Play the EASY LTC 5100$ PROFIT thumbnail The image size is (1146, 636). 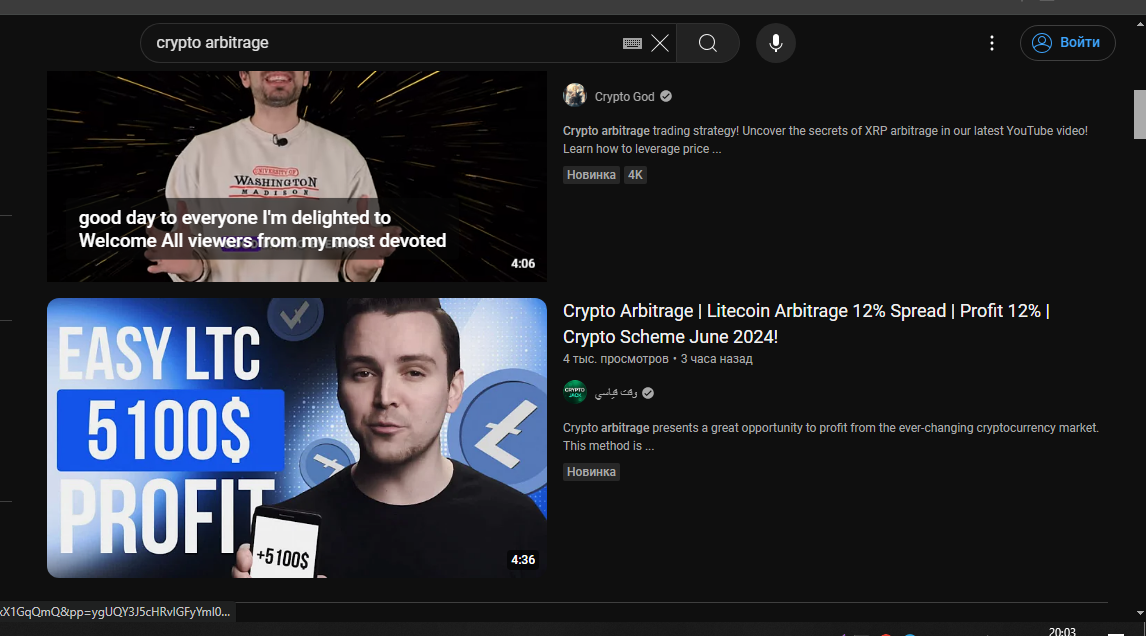point(297,438)
